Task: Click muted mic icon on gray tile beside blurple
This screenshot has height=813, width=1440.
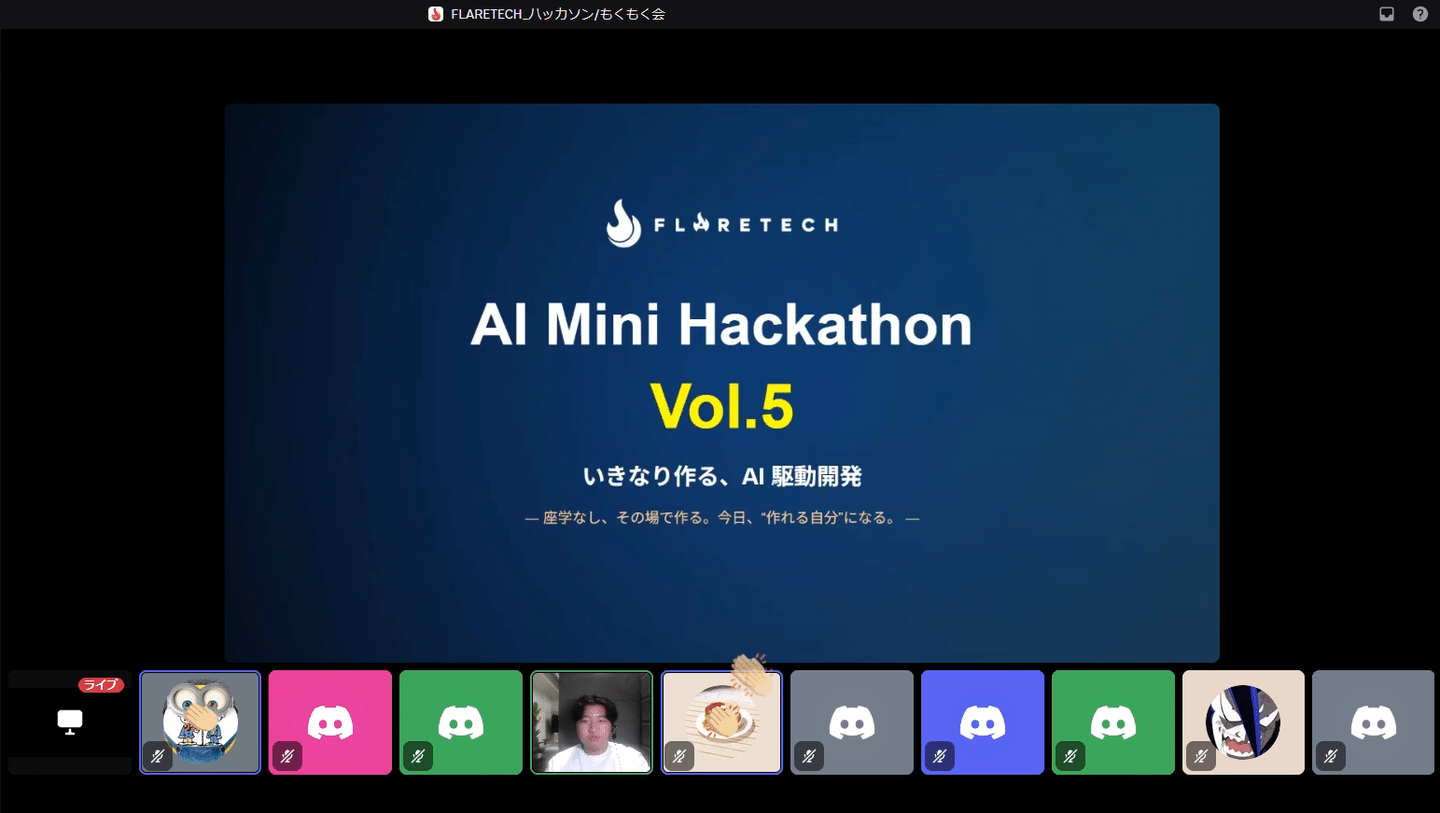Action: coord(809,757)
